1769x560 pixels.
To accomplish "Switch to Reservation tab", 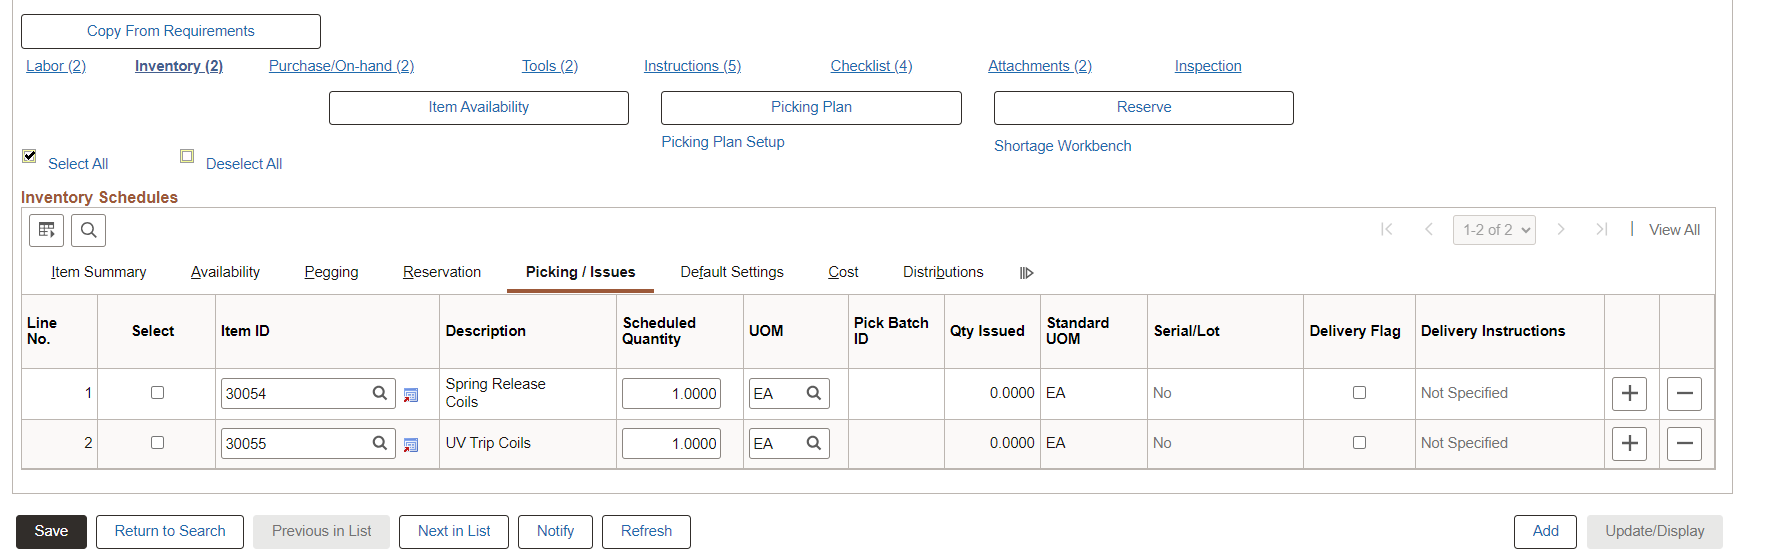I will (x=442, y=272).
